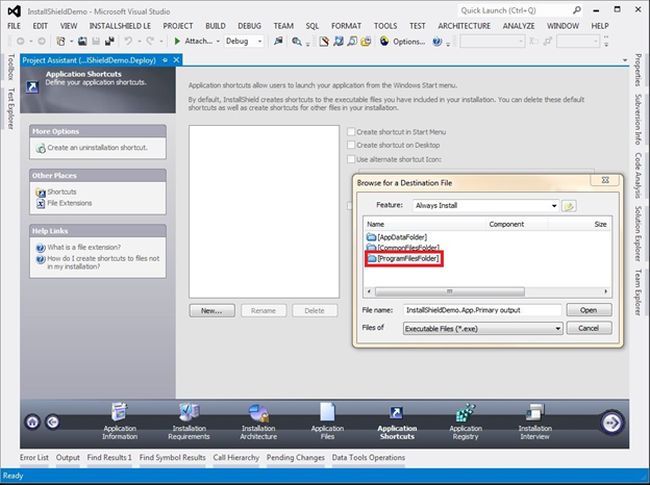The height and width of the screenshot is (485, 650).
Task: Pin the Project Assistant tab
Action: (x=165, y=60)
